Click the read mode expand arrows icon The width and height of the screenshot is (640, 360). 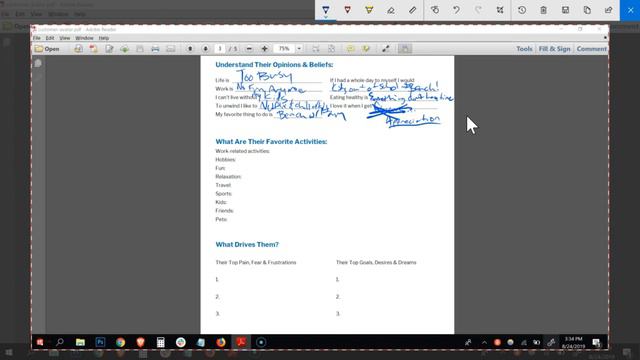(386, 49)
